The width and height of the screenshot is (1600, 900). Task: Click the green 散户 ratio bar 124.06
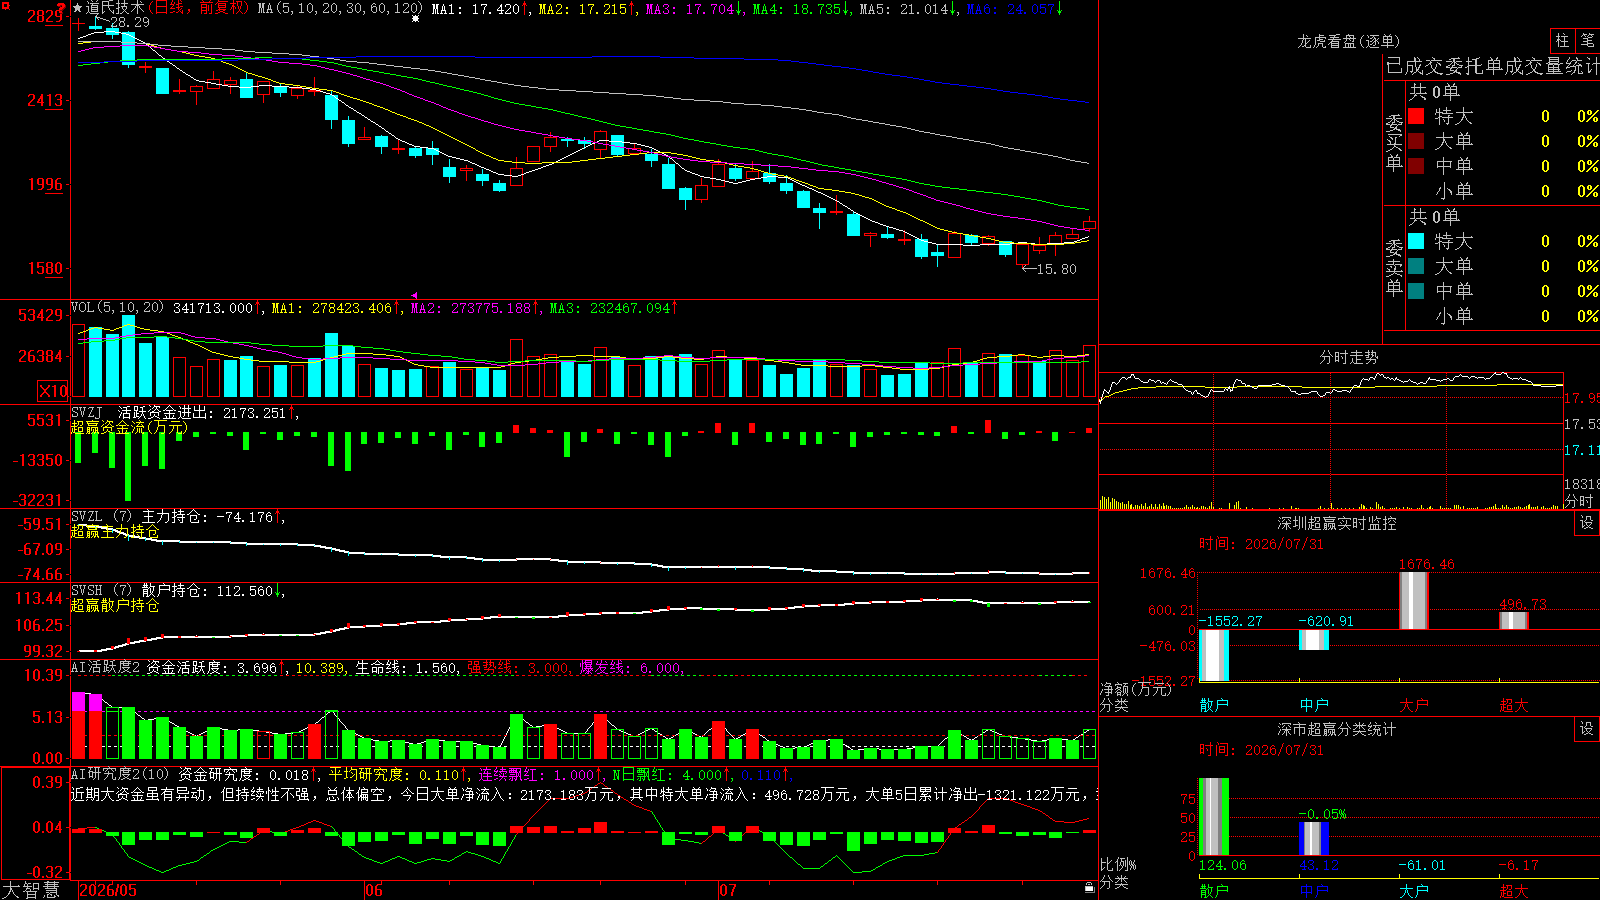pos(1213,817)
